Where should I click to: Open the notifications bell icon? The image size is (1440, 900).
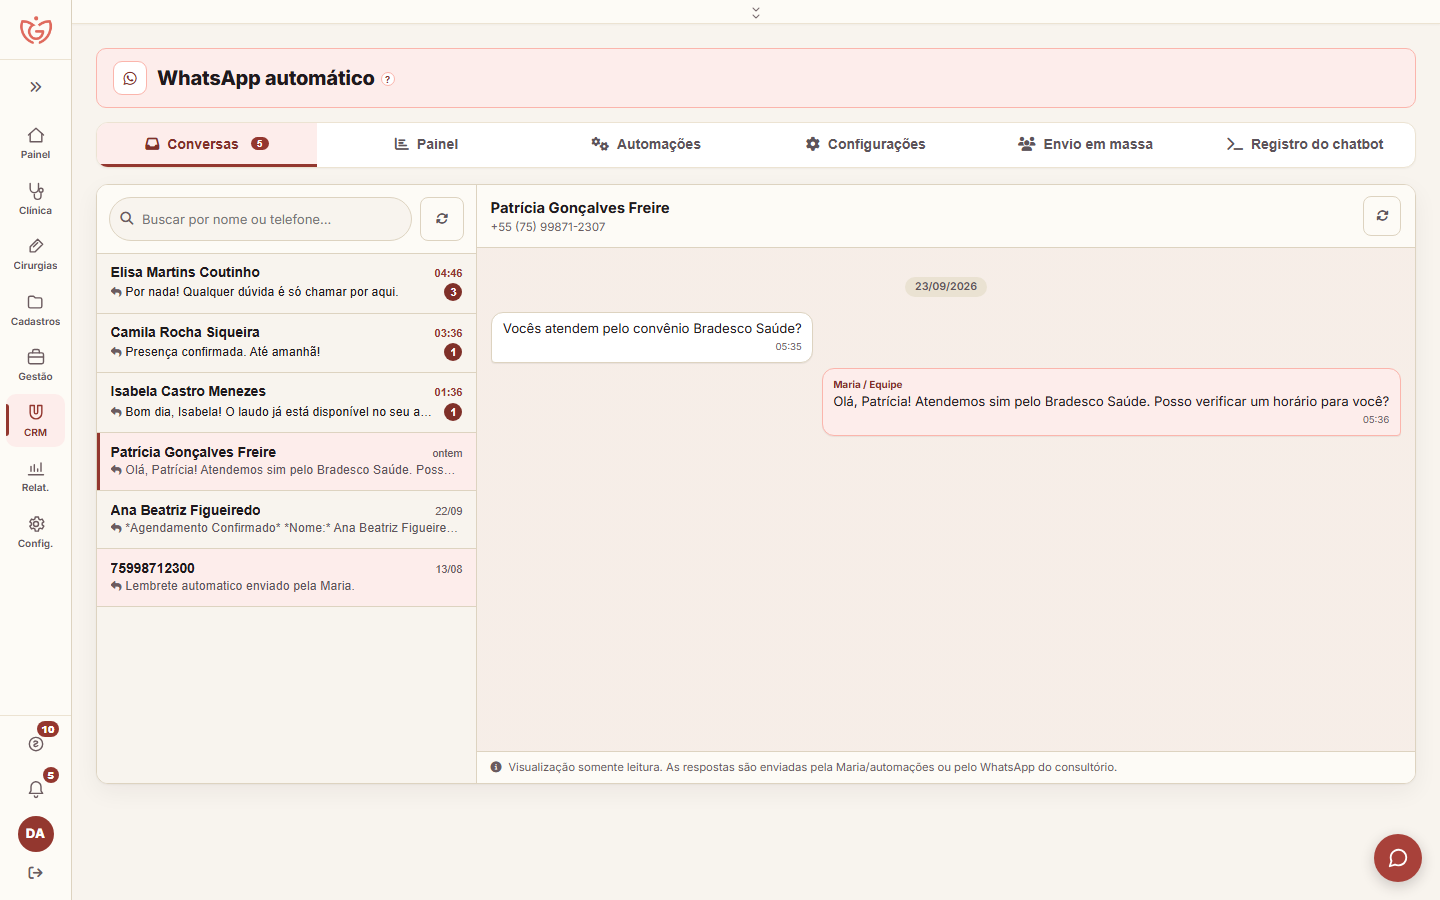pos(36,789)
